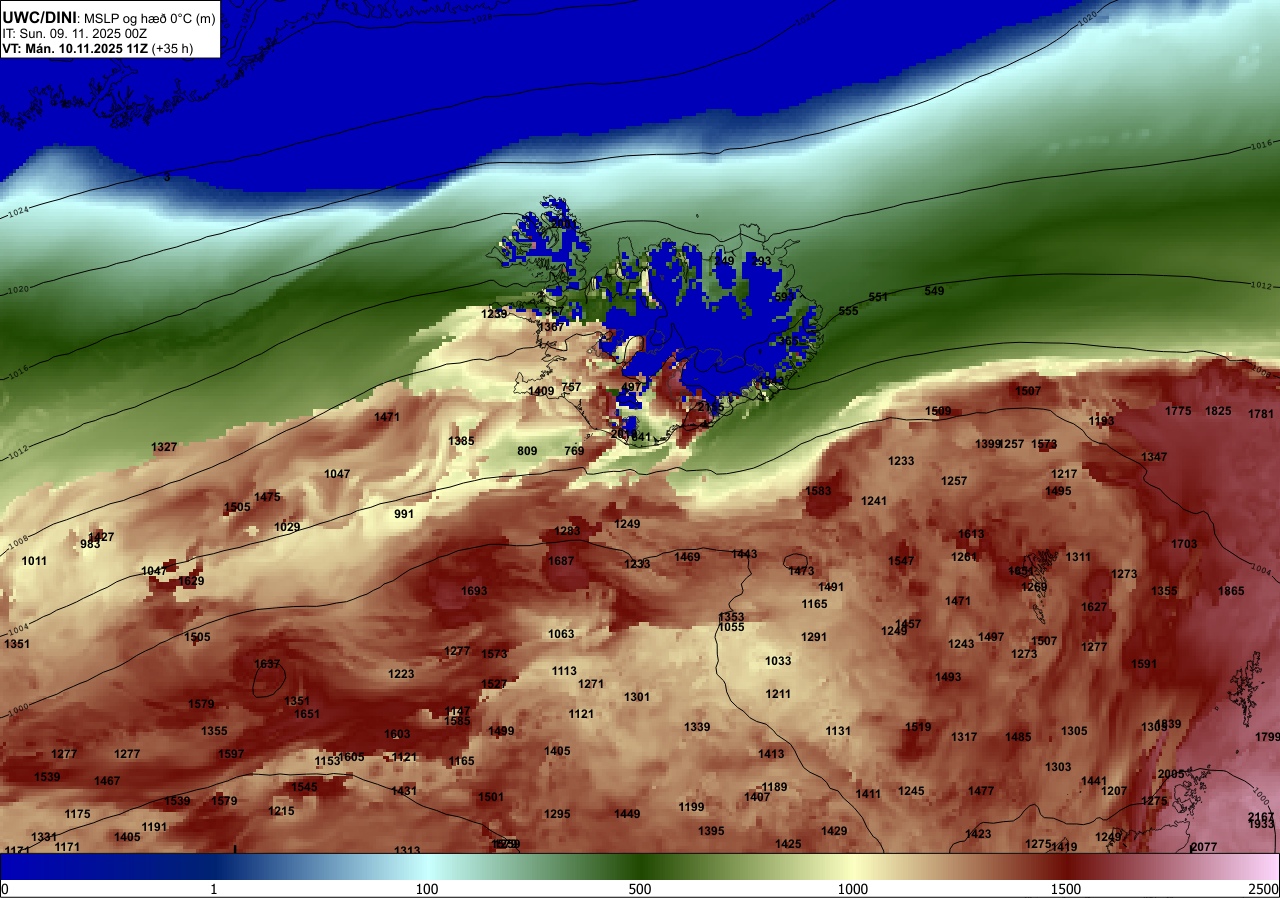The width and height of the screenshot is (1280, 898).
Task: Click the map value 1211
Action: pos(778,694)
